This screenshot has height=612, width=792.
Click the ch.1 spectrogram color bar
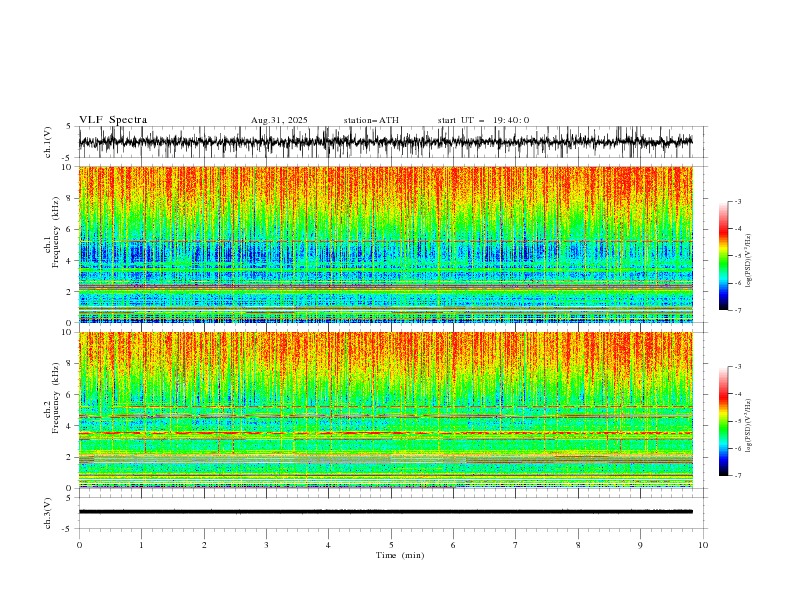[723, 256]
